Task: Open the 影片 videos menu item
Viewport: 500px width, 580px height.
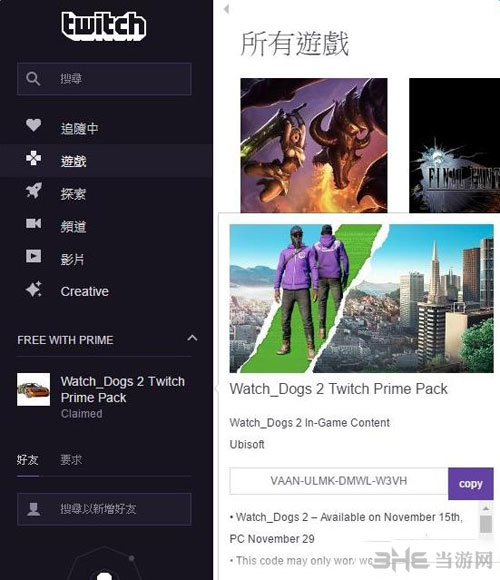Action: point(72,259)
